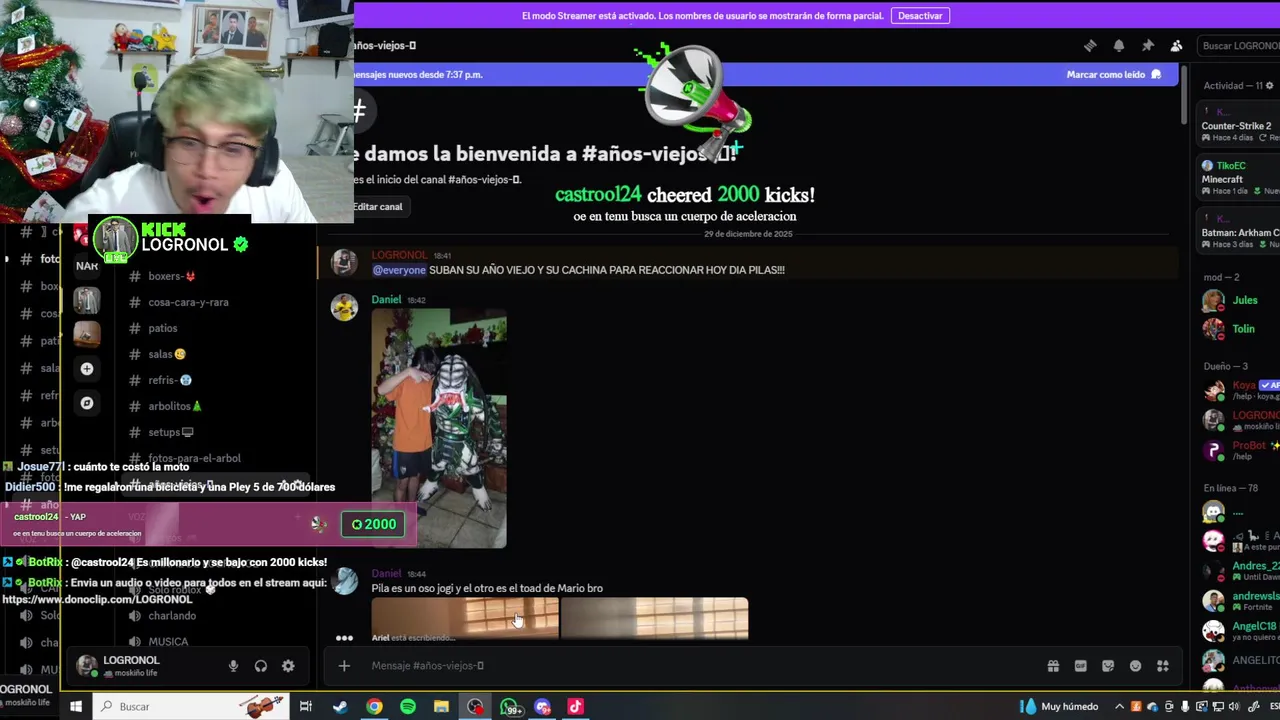
Task: Open the NAR server icon
Action: pos(87,266)
